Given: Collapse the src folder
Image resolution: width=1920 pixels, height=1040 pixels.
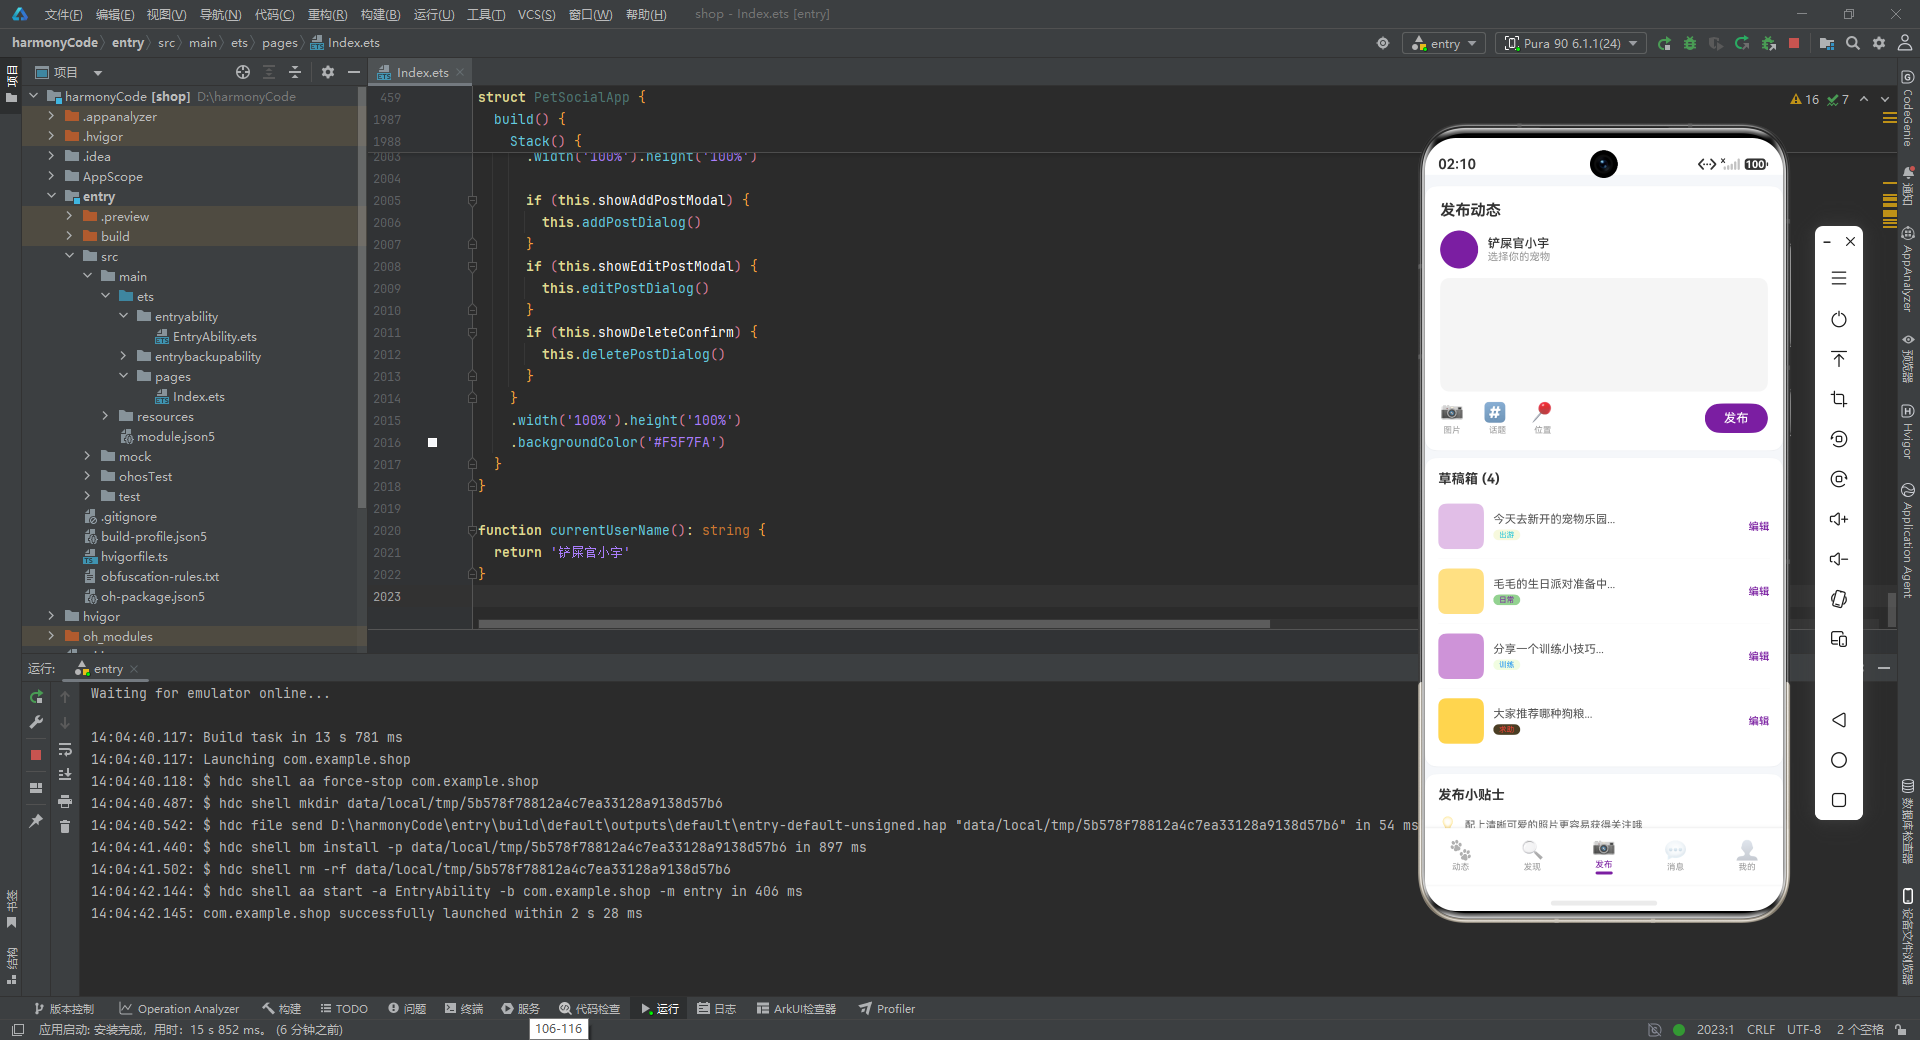Looking at the screenshot, I should (x=69, y=256).
